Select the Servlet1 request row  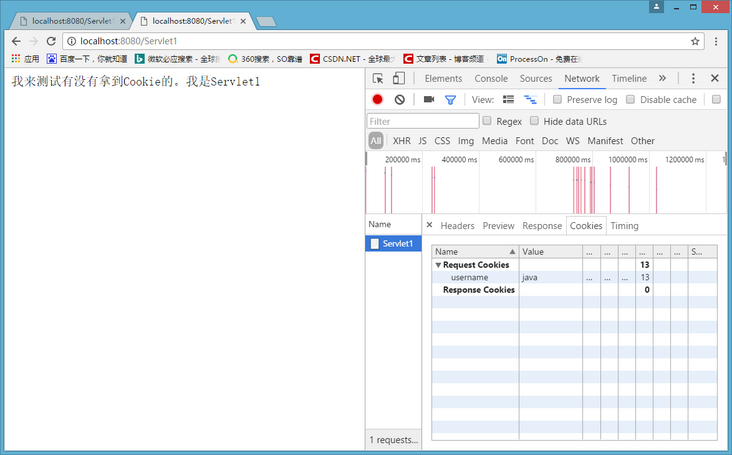(395, 243)
